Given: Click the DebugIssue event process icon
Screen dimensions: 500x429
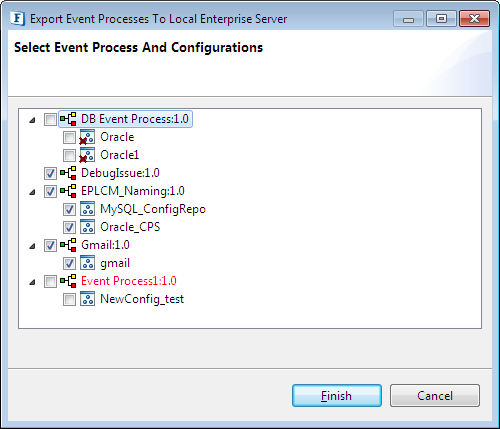Looking at the screenshot, I should click(x=68, y=173).
